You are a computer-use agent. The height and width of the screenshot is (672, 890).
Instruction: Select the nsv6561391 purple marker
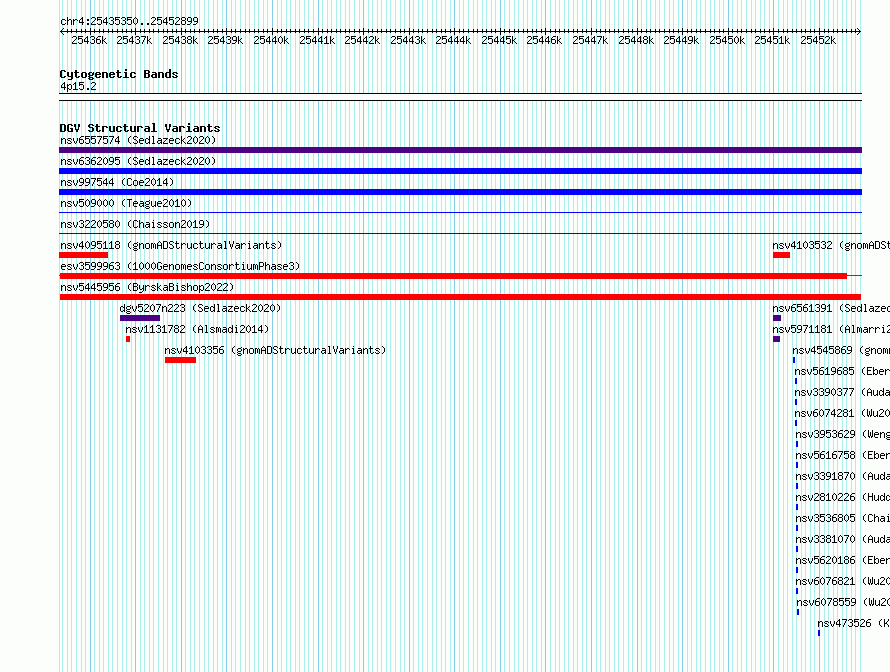click(x=777, y=318)
